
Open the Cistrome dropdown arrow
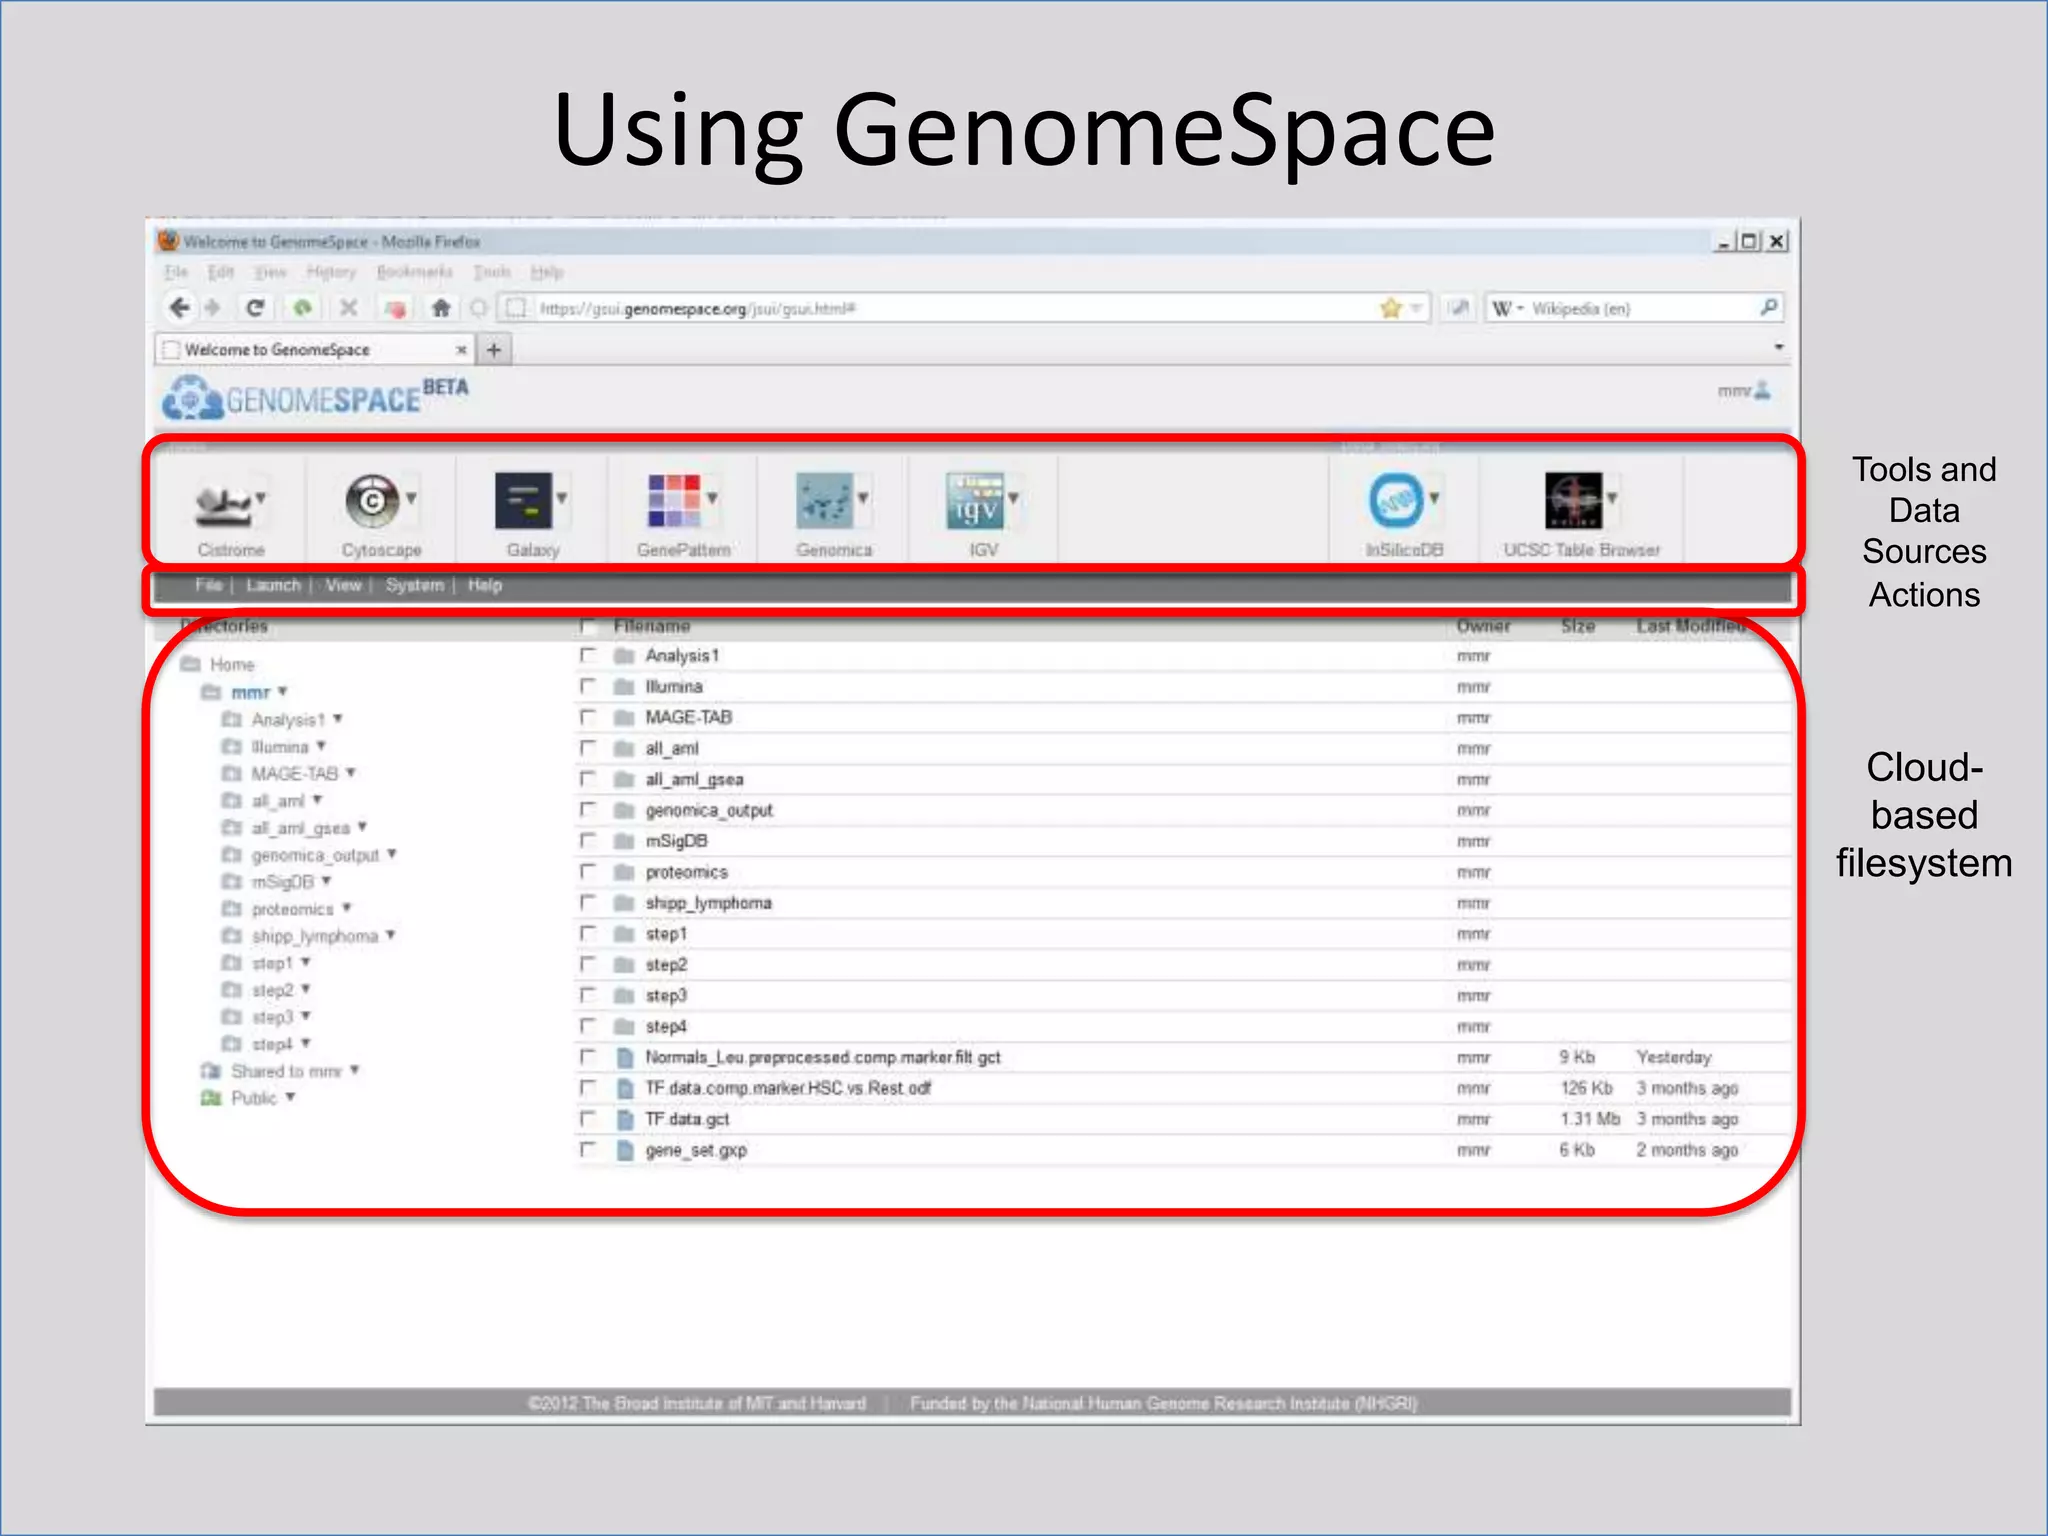pyautogui.click(x=261, y=497)
